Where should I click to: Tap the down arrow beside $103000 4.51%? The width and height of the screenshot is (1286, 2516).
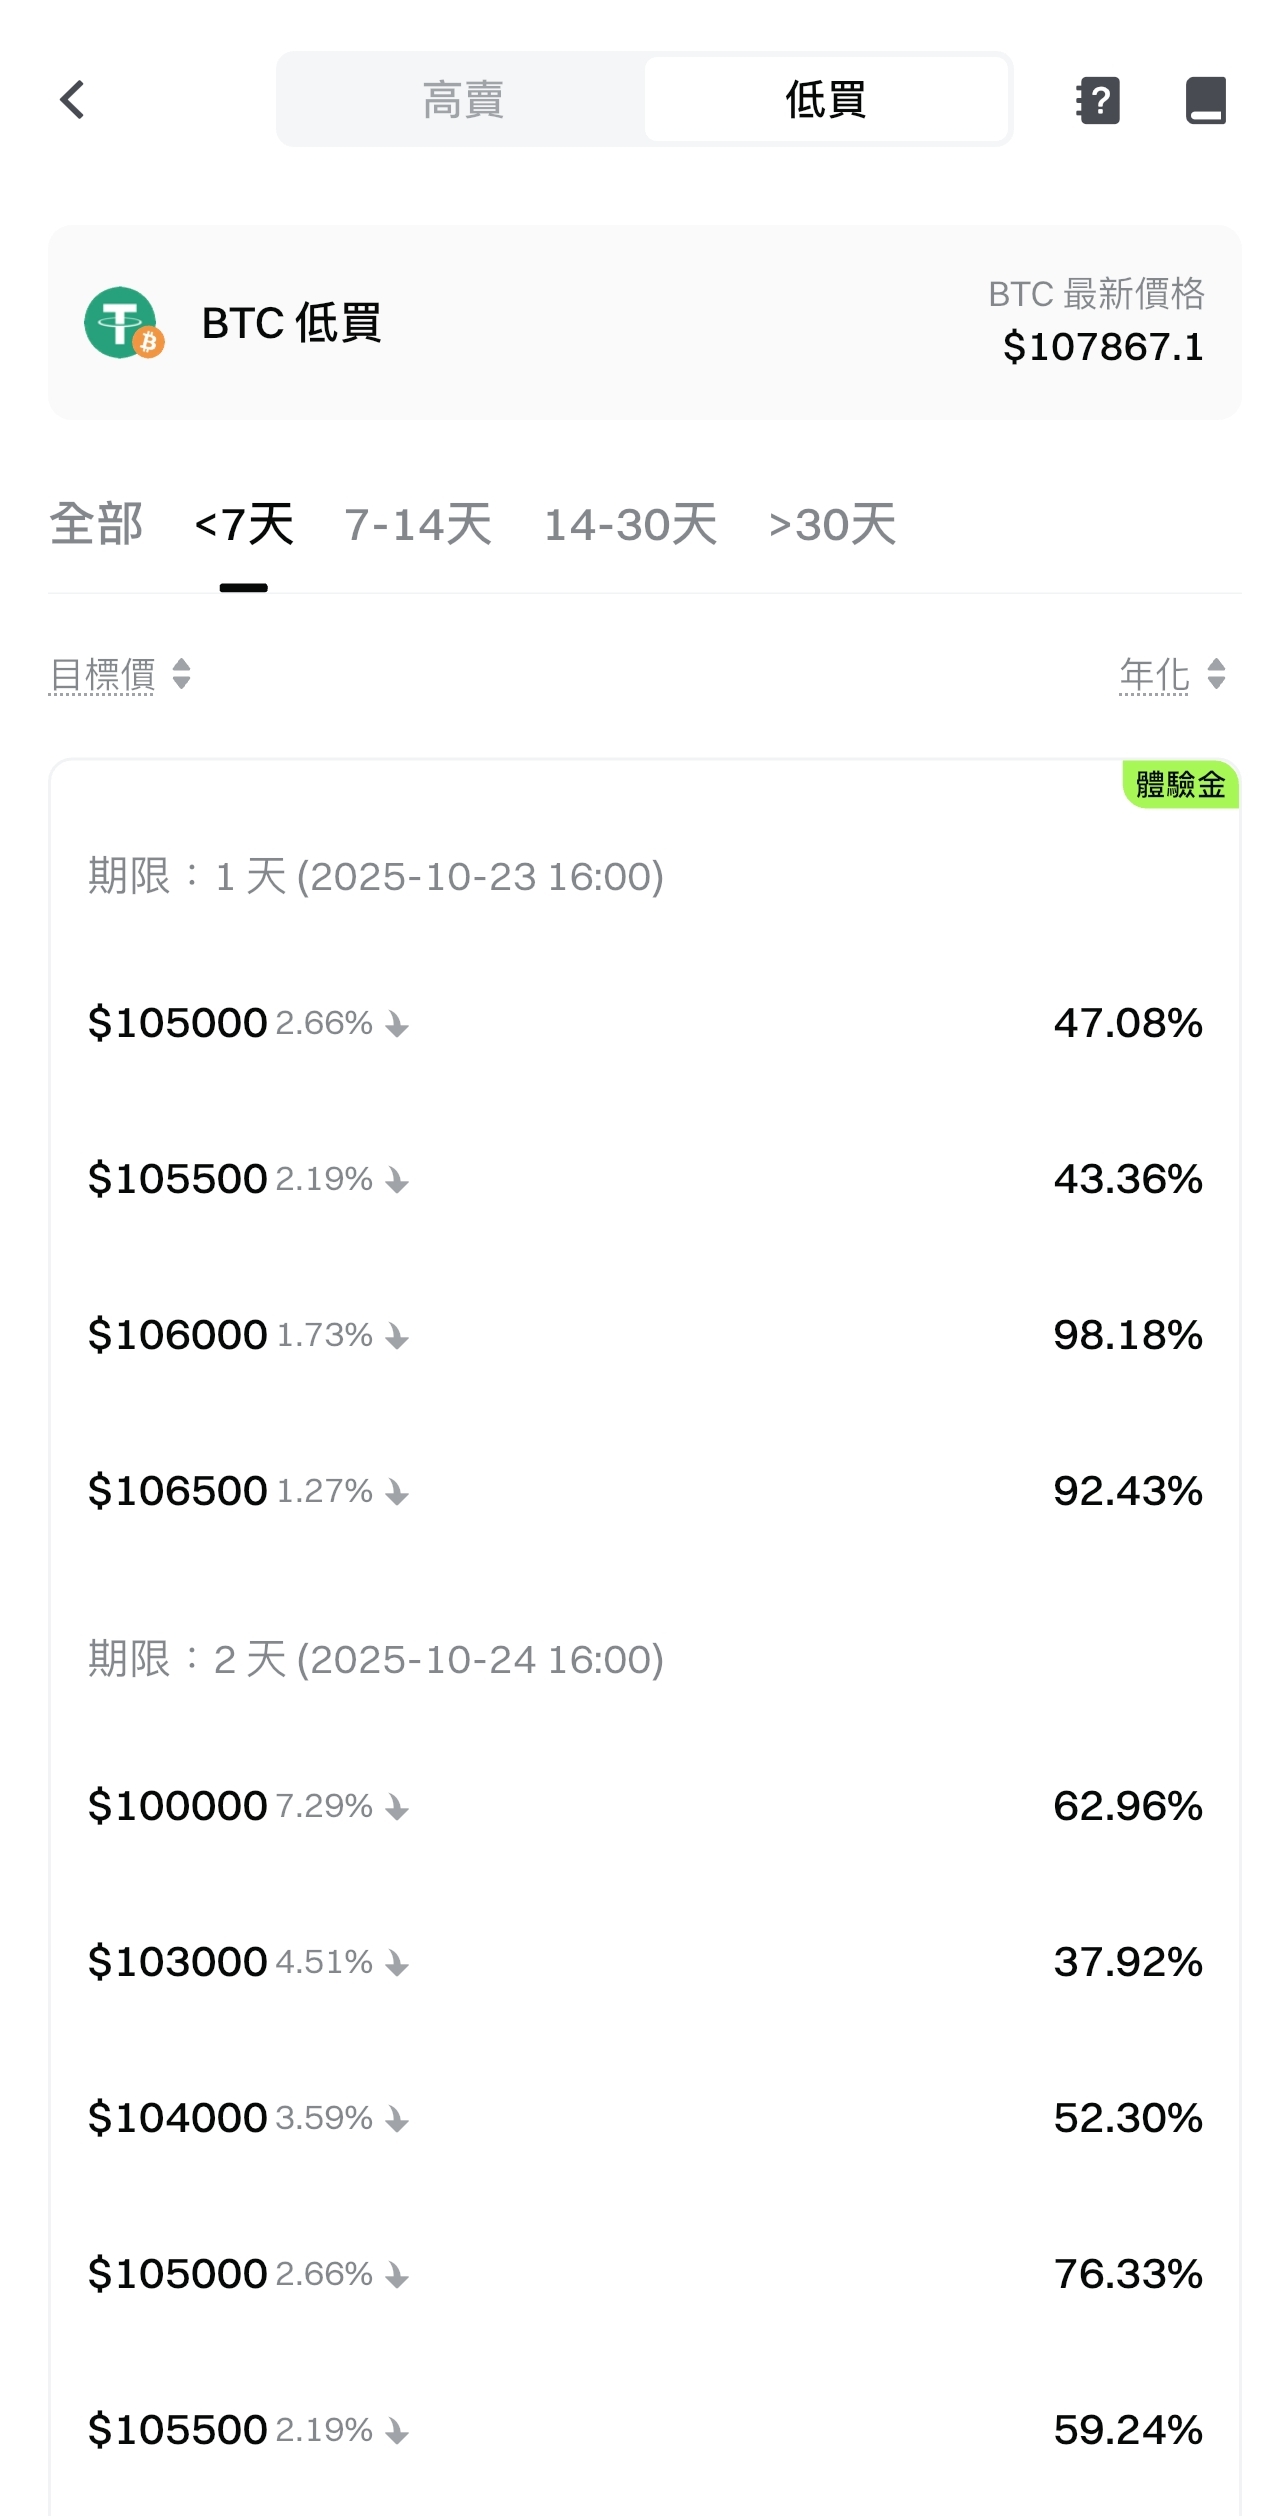[397, 1964]
